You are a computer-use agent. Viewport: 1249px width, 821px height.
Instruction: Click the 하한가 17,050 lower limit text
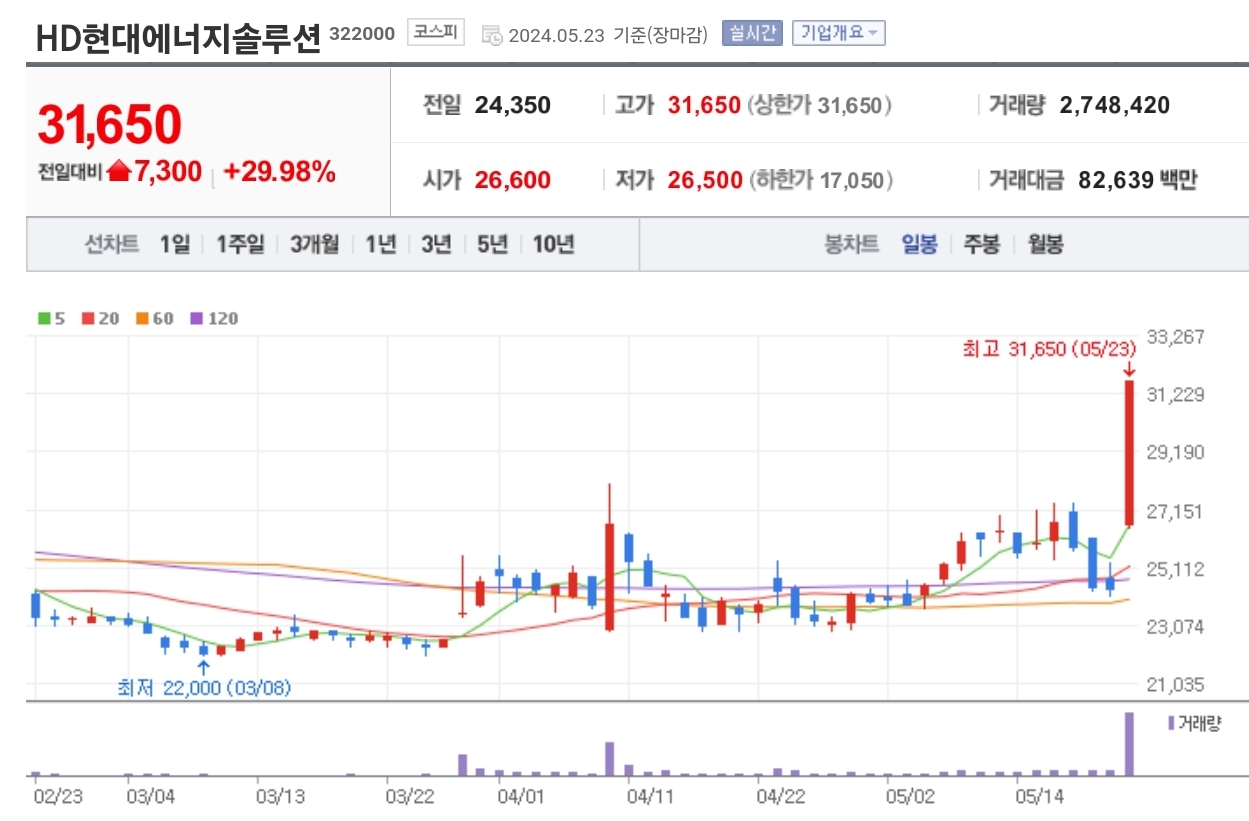pyautogui.click(x=820, y=181)
